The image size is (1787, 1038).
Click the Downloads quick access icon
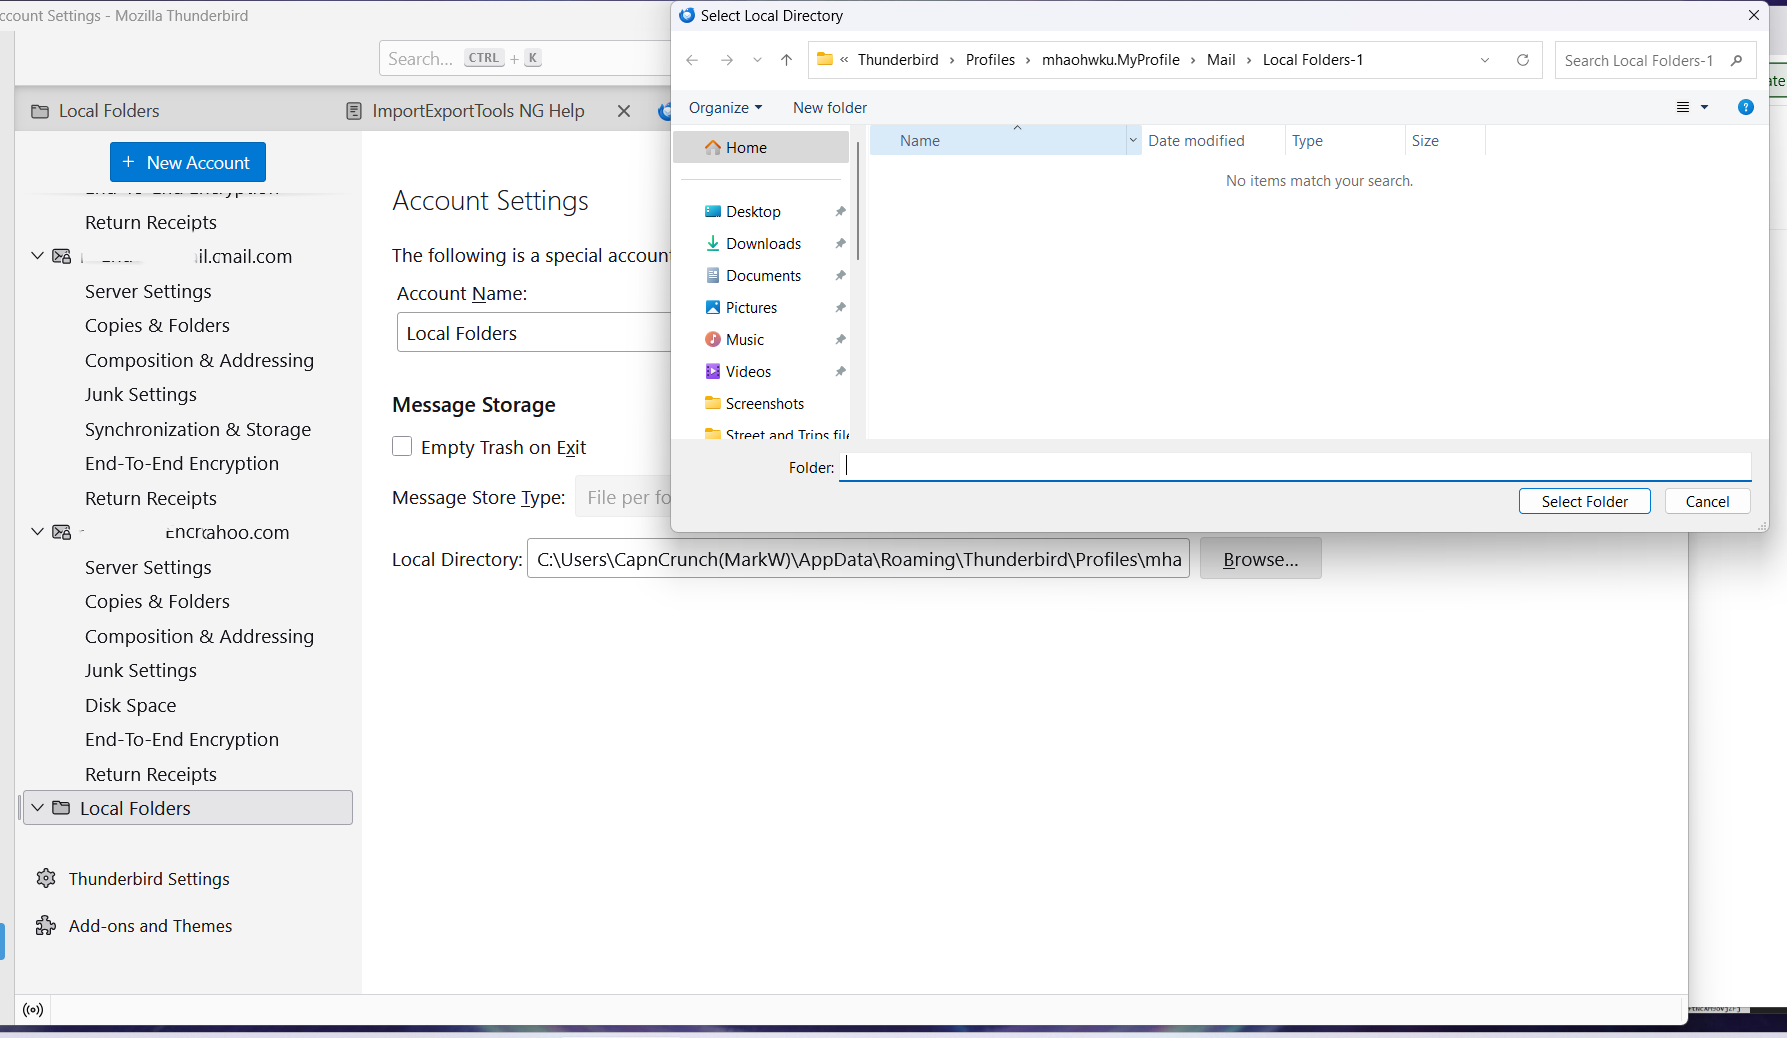713,243
